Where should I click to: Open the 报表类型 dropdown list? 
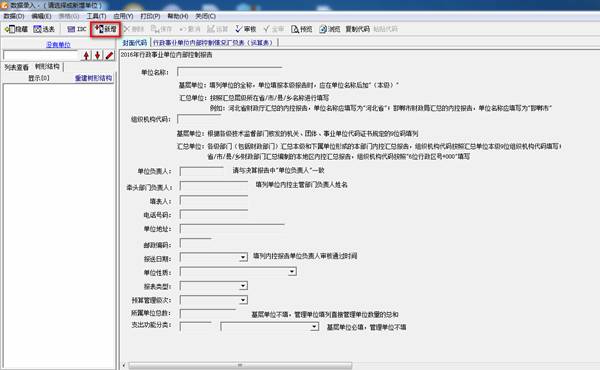click(243, 286)
